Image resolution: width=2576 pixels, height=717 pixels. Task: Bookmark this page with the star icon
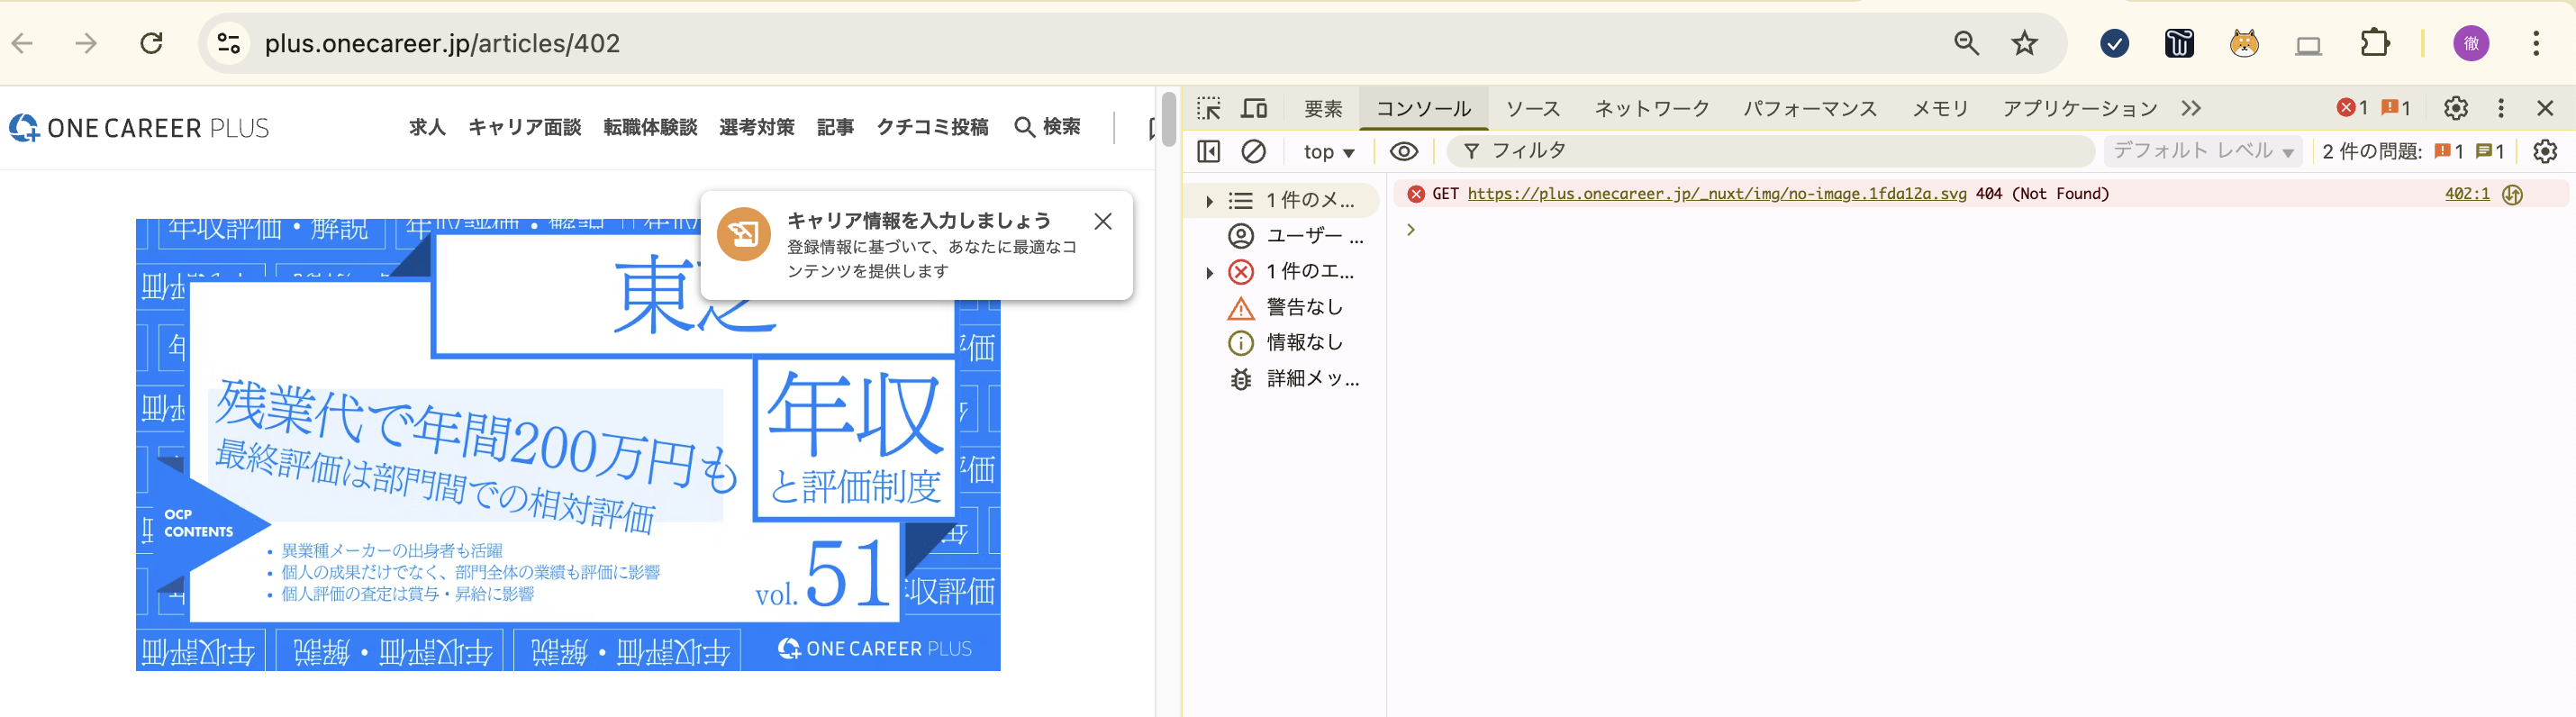[x=2024, y=43]
